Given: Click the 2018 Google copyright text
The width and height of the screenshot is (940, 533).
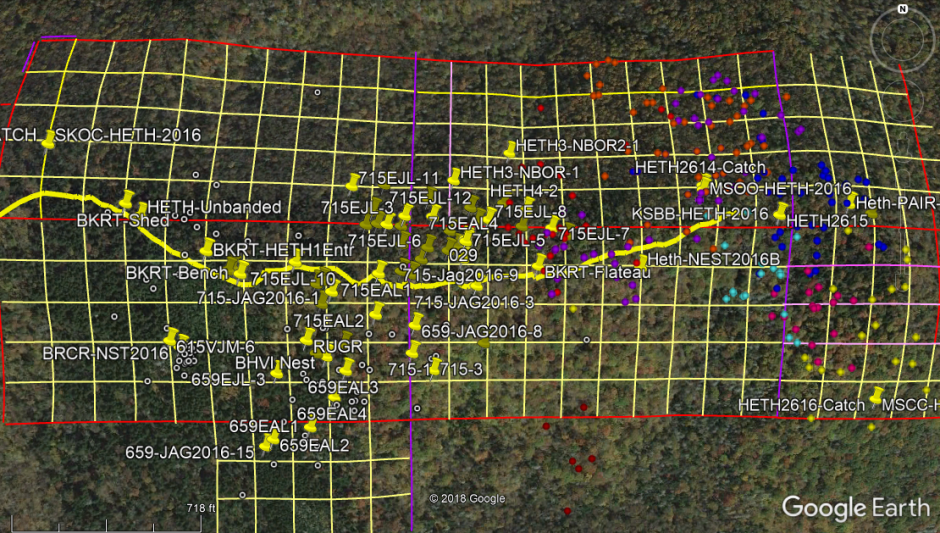Looking at the screenshot, I should [467, 499].
